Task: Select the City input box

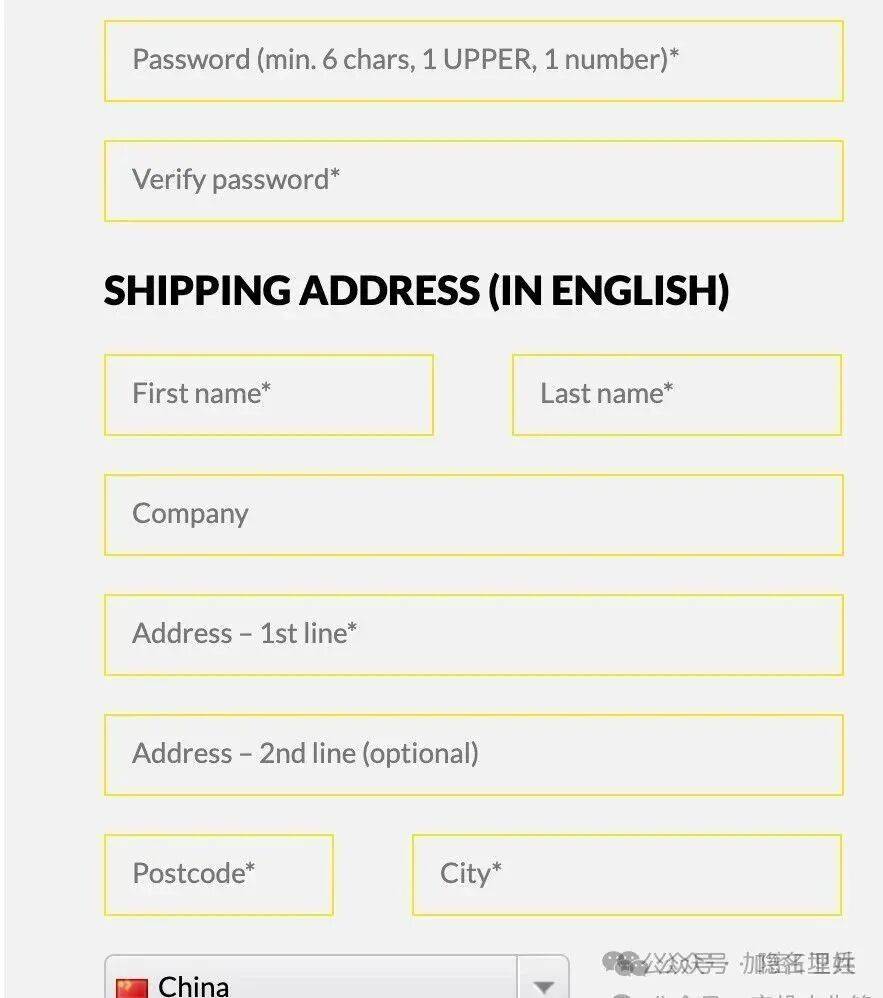Action: coord(626,874)
